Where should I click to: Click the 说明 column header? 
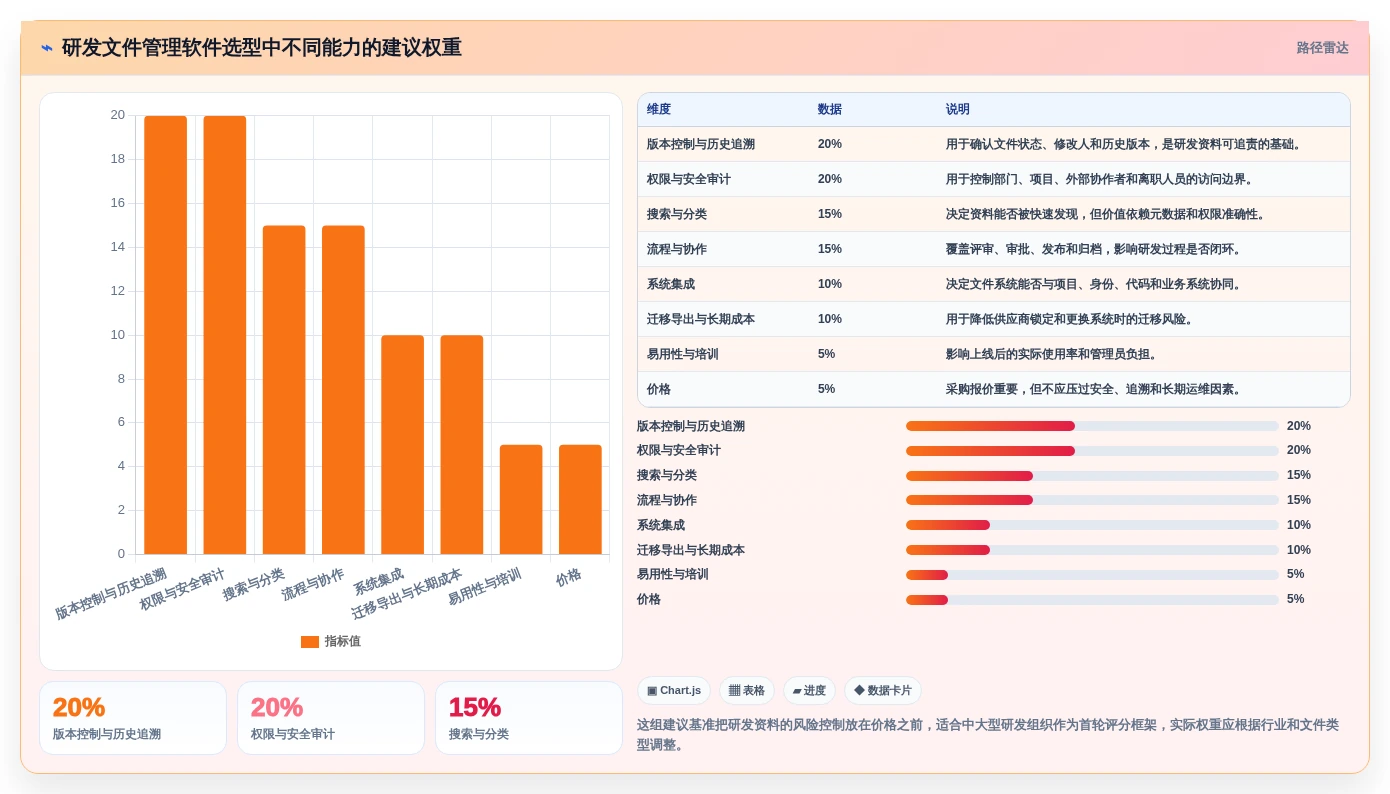pyautogui.click(x=958, y=109)
